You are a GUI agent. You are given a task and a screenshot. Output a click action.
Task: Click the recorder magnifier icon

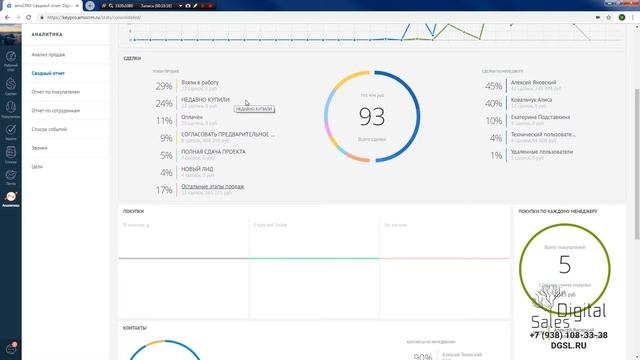[111, 6]
